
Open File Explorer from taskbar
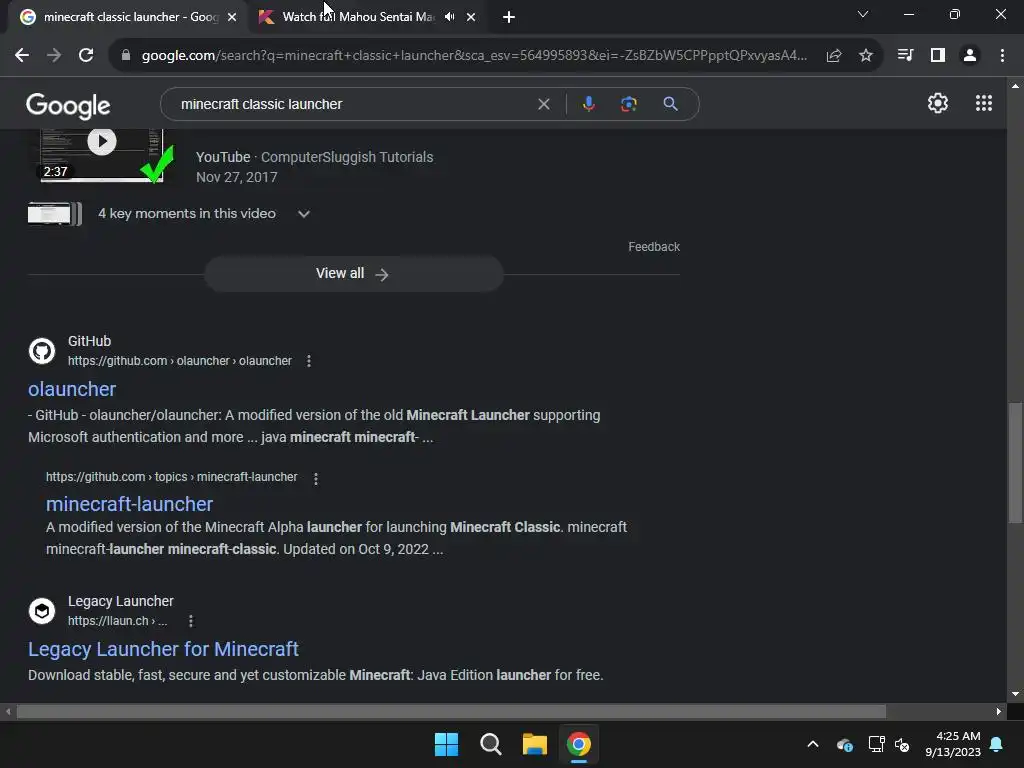tap(535, 744)
